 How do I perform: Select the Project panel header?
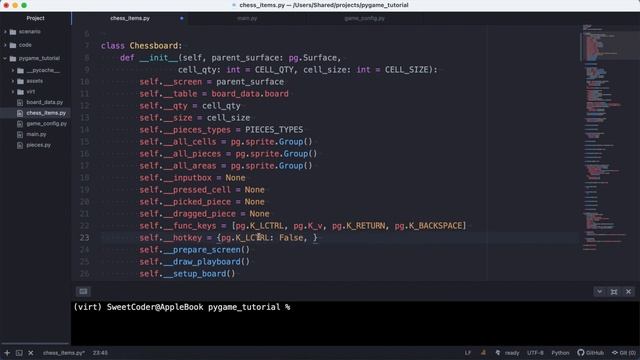coord(36,18)
